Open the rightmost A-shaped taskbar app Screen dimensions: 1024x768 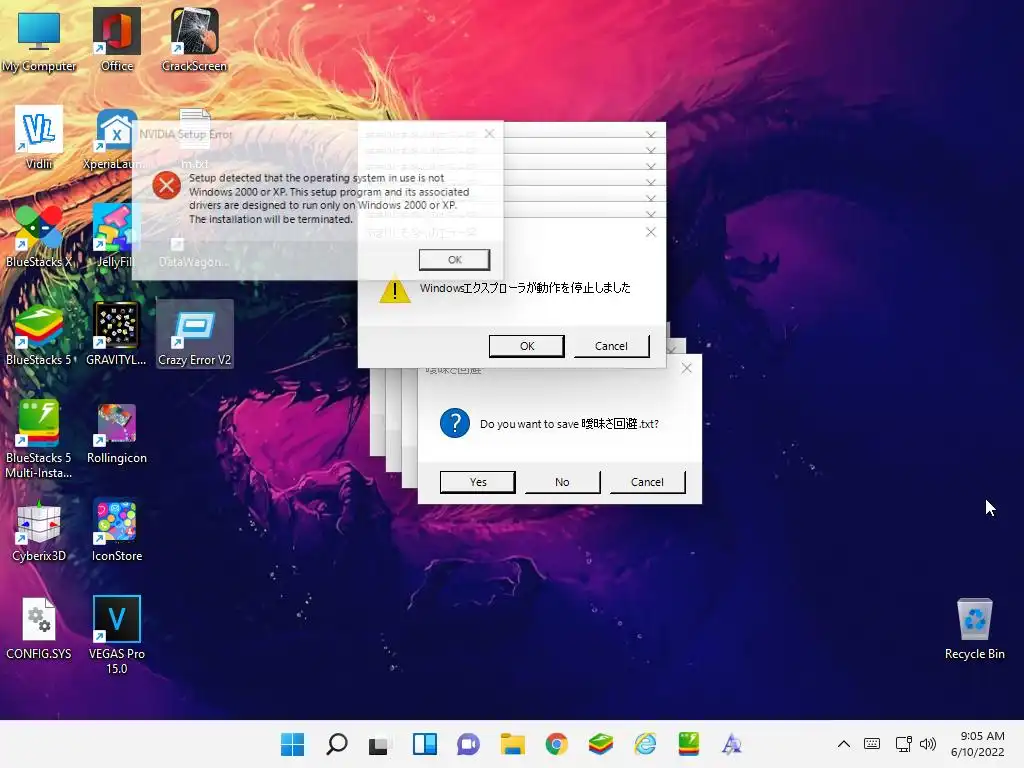tap(732, 744)
